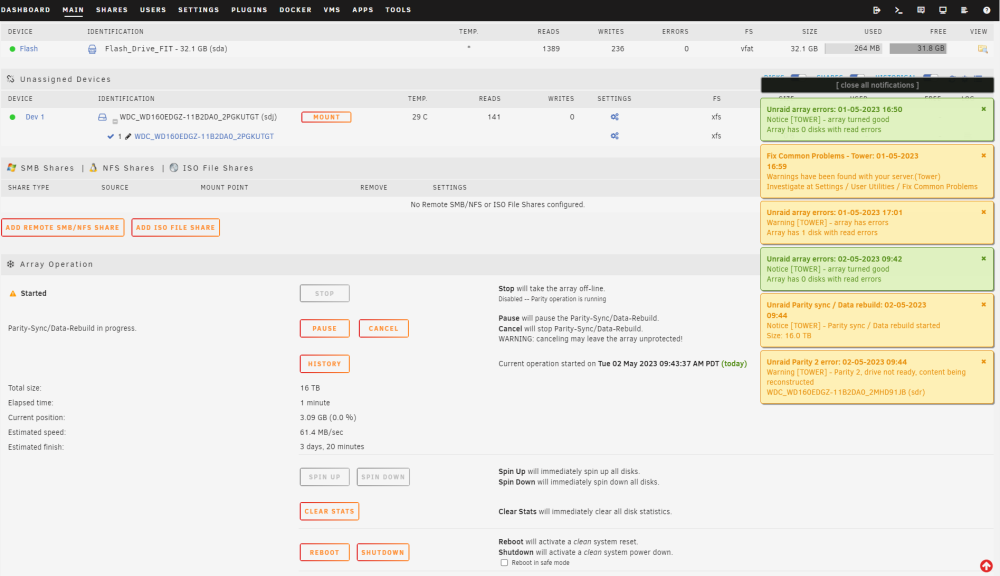This screenshot has width=1000, height=576.
Task: Open the Dev 1 device link
Action: [34, 117]
